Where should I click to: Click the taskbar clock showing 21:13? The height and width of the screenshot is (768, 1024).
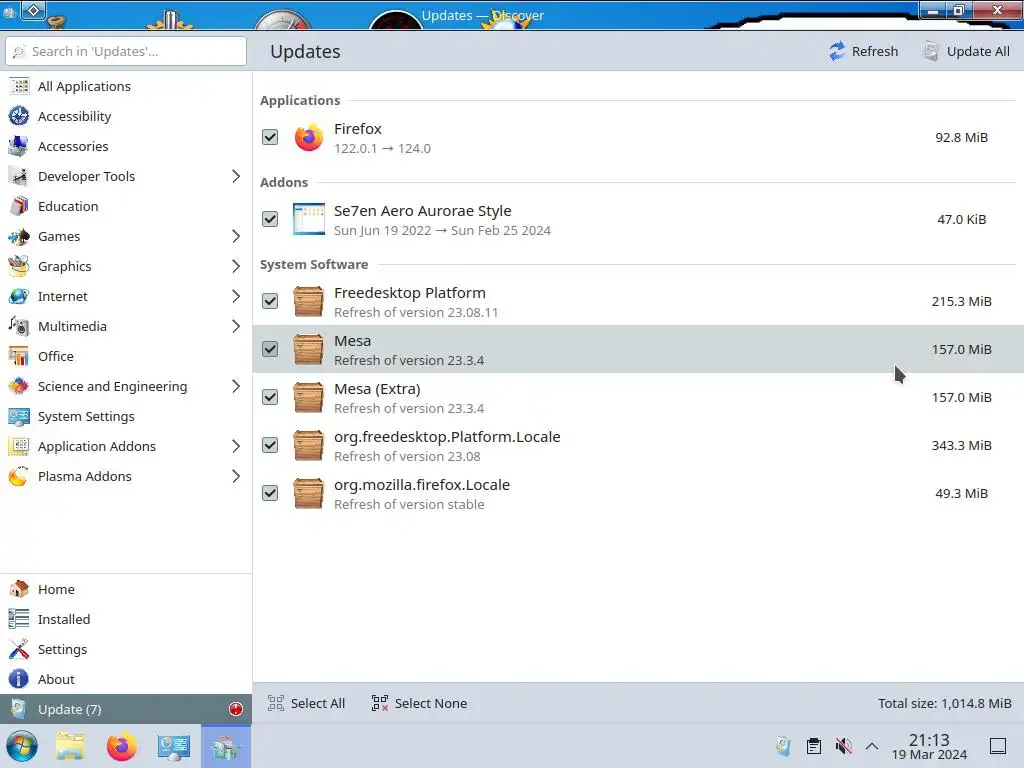[x=929, y=746]
